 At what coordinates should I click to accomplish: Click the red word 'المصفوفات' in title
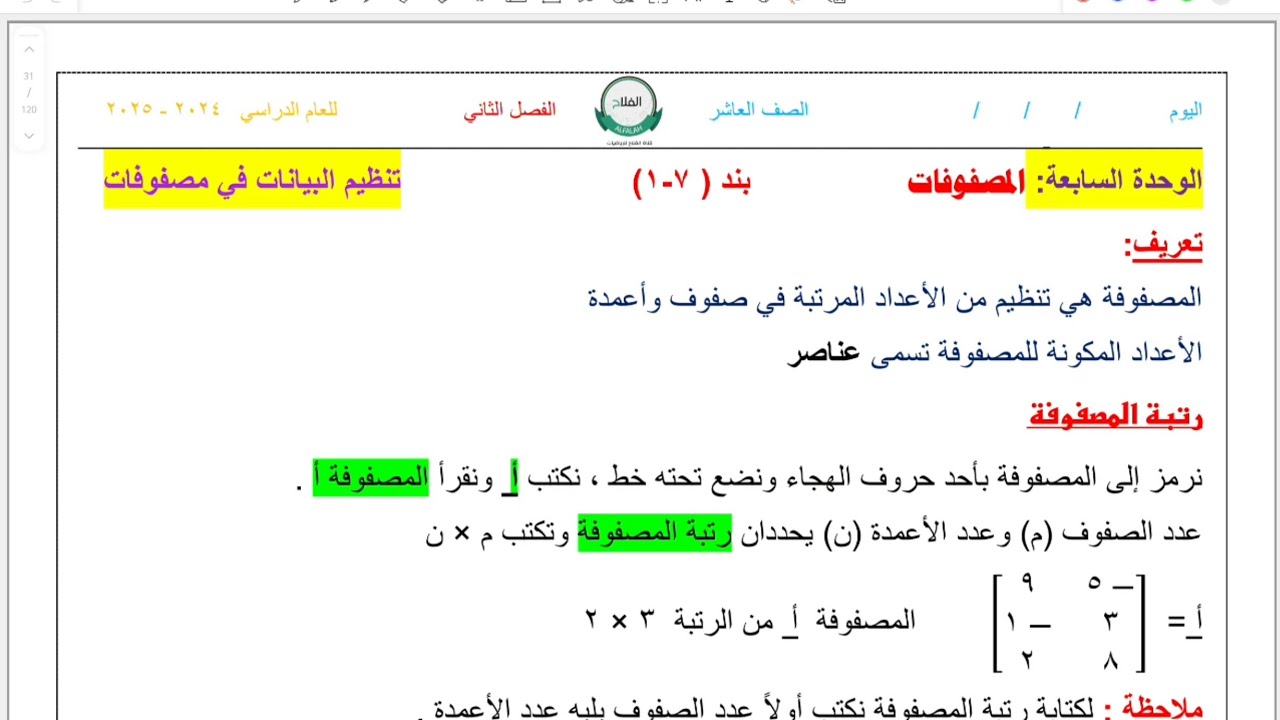pos(966,183)
